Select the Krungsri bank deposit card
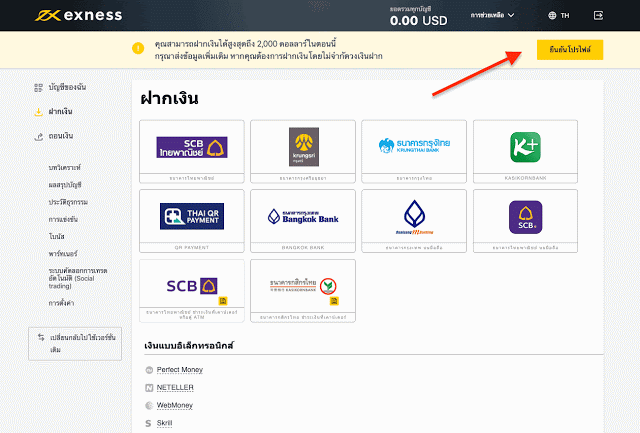Screen dimensions: 640x433 303,151
